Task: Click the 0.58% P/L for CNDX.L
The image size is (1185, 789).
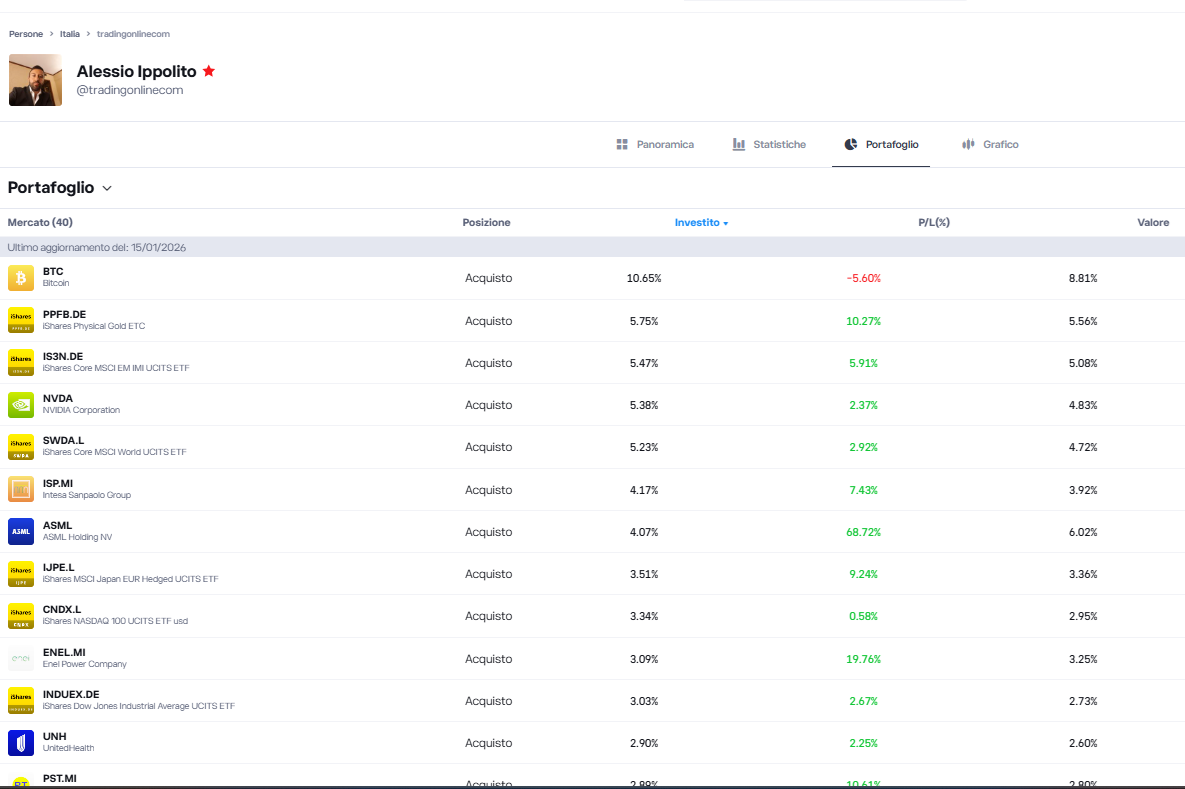Action: click(x=863, y=616)
